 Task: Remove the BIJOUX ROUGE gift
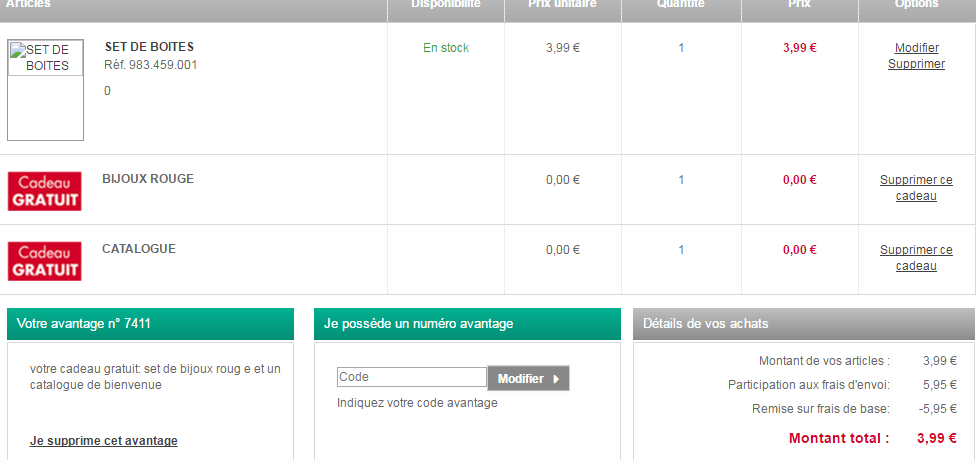916,188
